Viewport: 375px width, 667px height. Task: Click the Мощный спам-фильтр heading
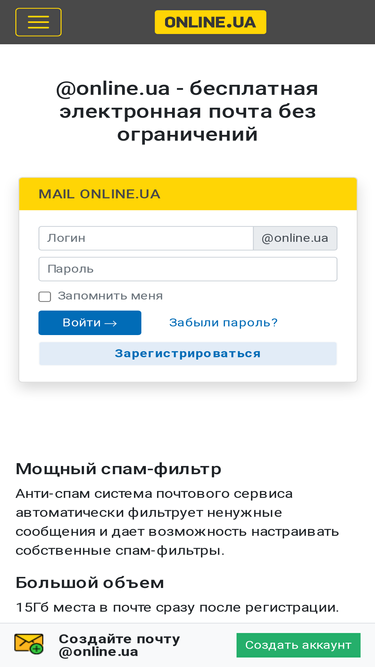click(119, 469)
